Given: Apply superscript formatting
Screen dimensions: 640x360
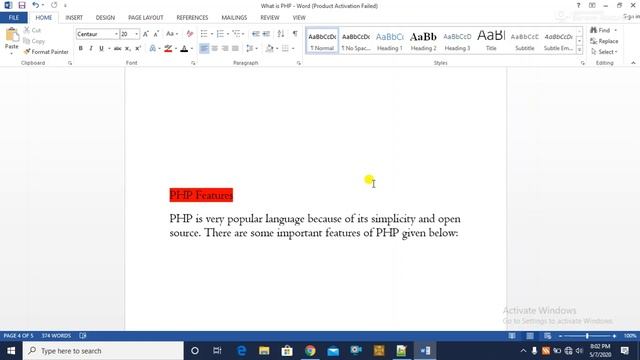Looking at the screenshot, I should click(x=138, y=49).
